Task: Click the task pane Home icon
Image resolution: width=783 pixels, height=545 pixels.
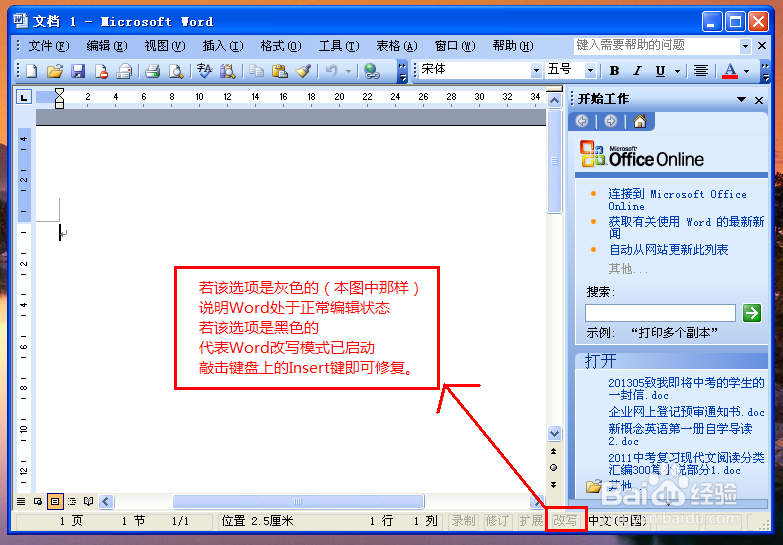Action: click(x=640, y=121)
